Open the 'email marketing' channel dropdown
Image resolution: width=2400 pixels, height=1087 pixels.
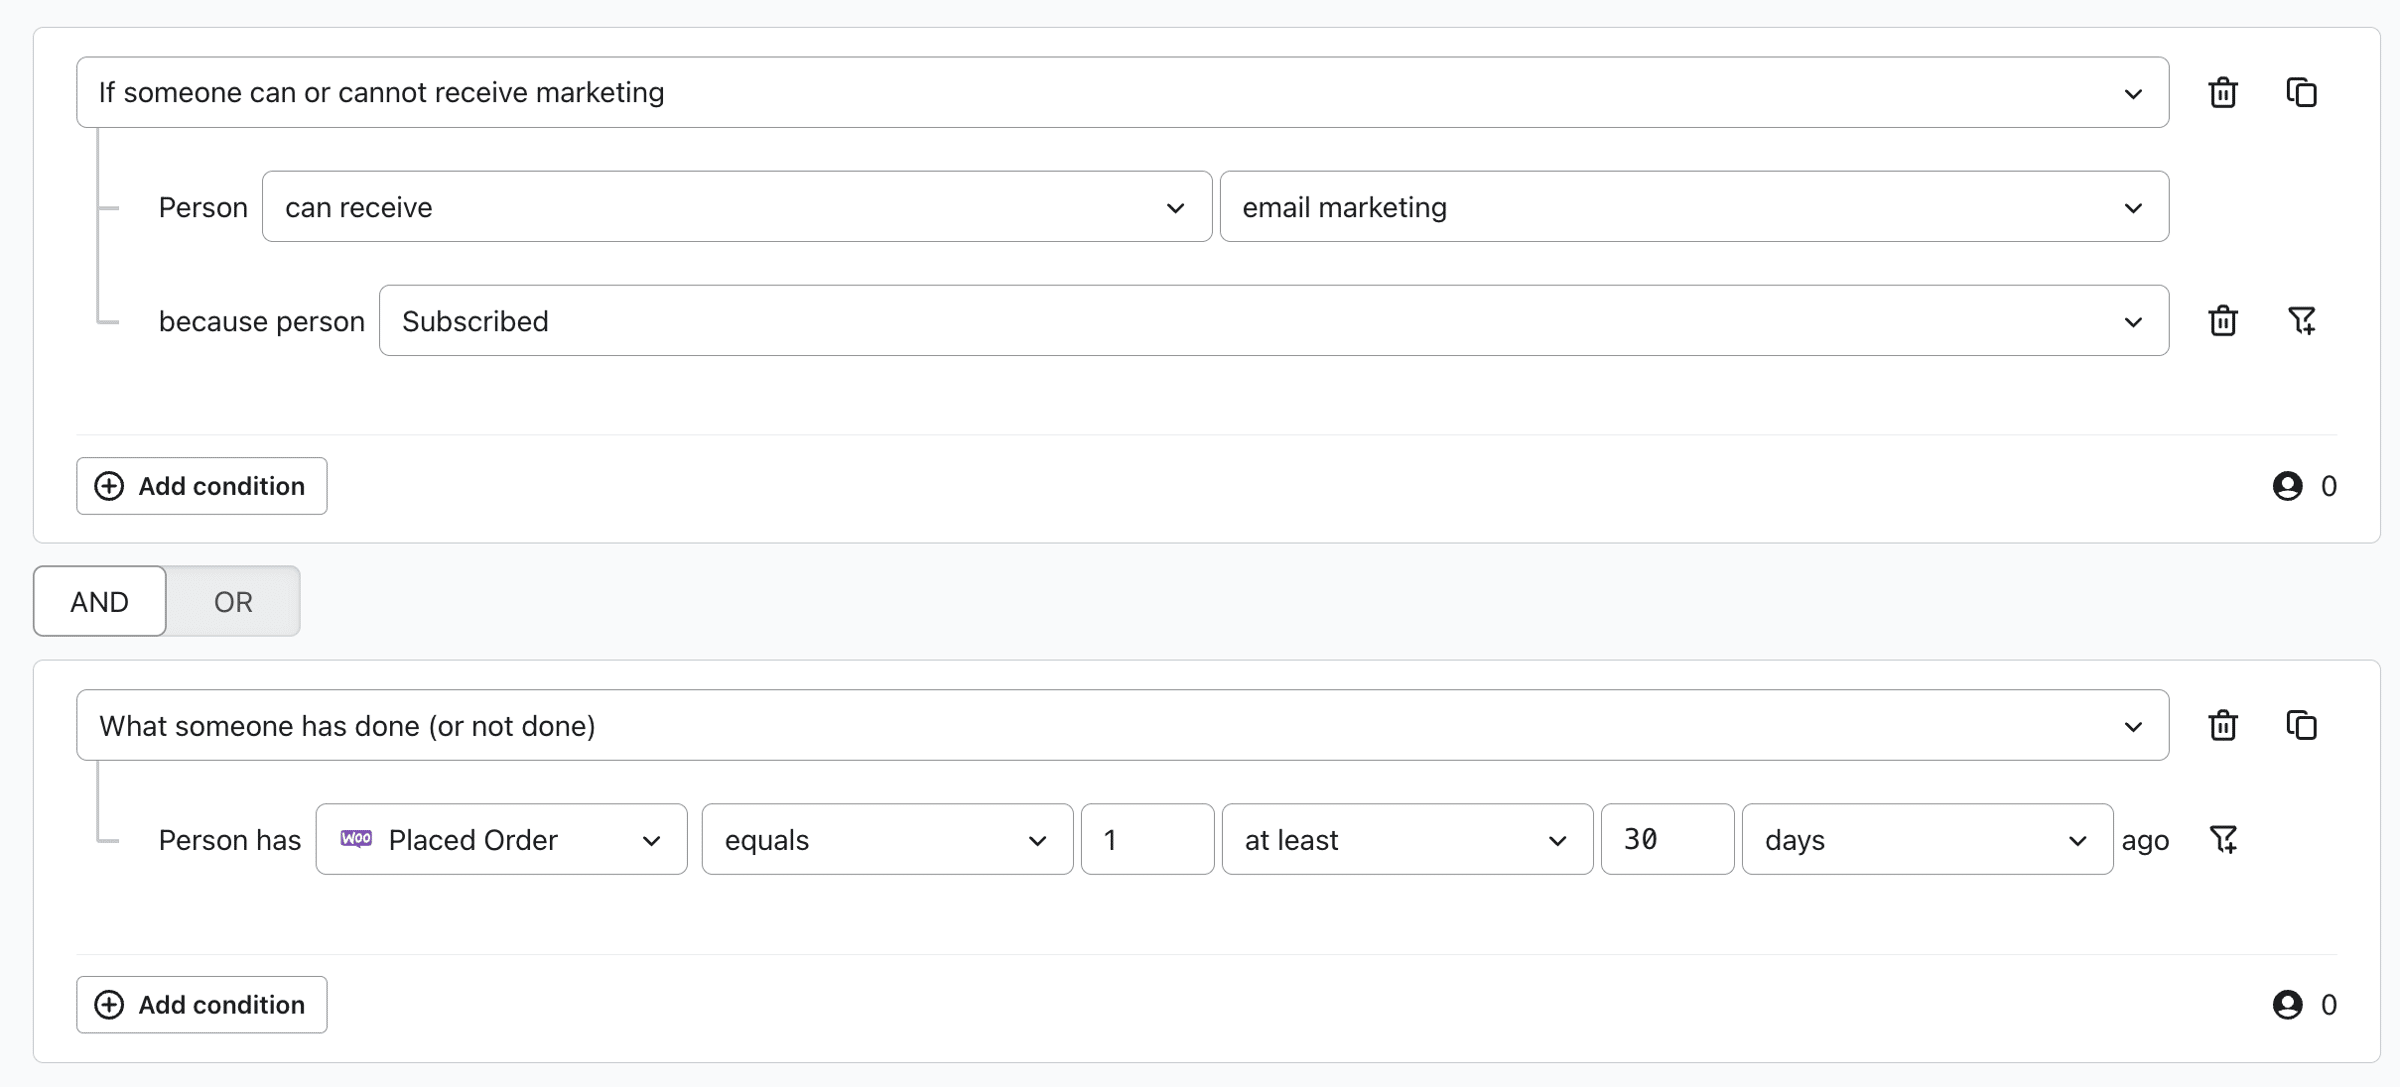click(x=1693, y=207)
